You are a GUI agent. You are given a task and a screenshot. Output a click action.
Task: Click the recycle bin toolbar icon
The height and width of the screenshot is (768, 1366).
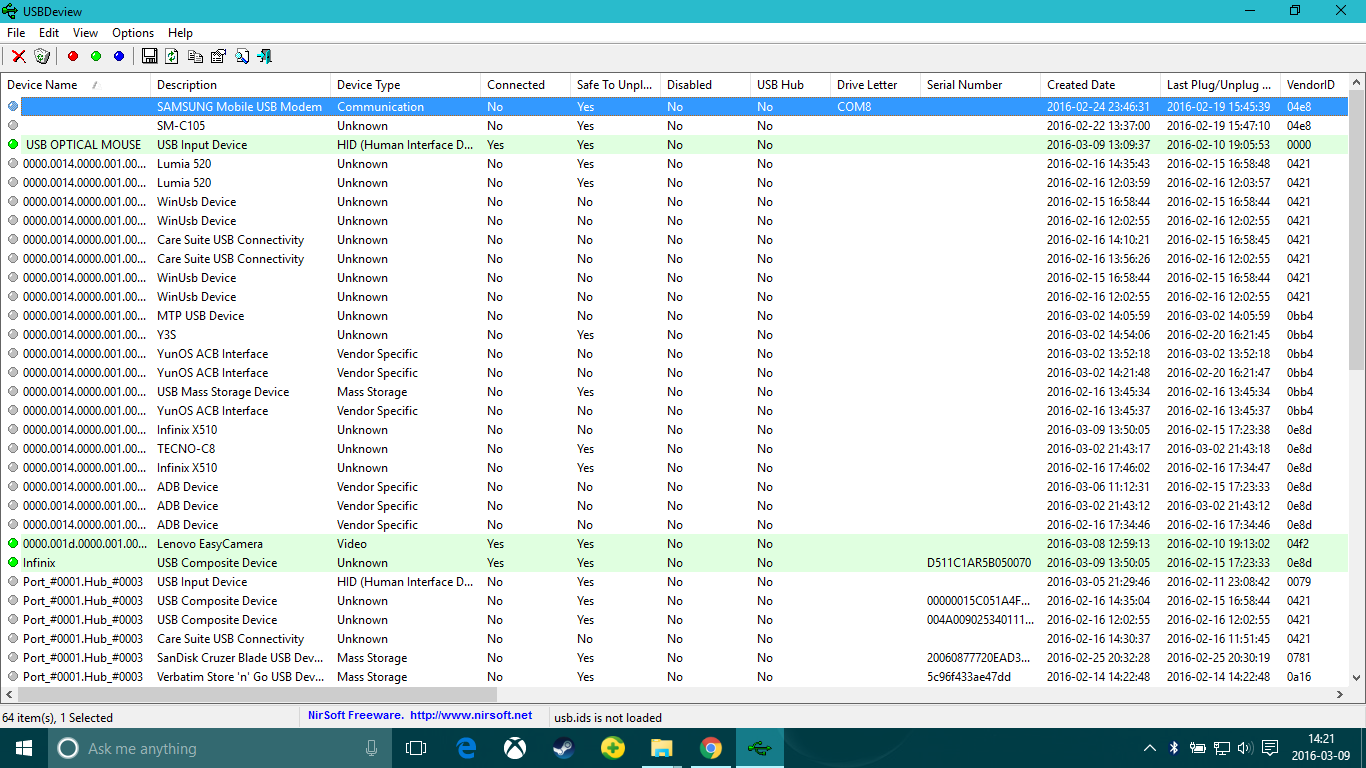[x=42, y=56]
